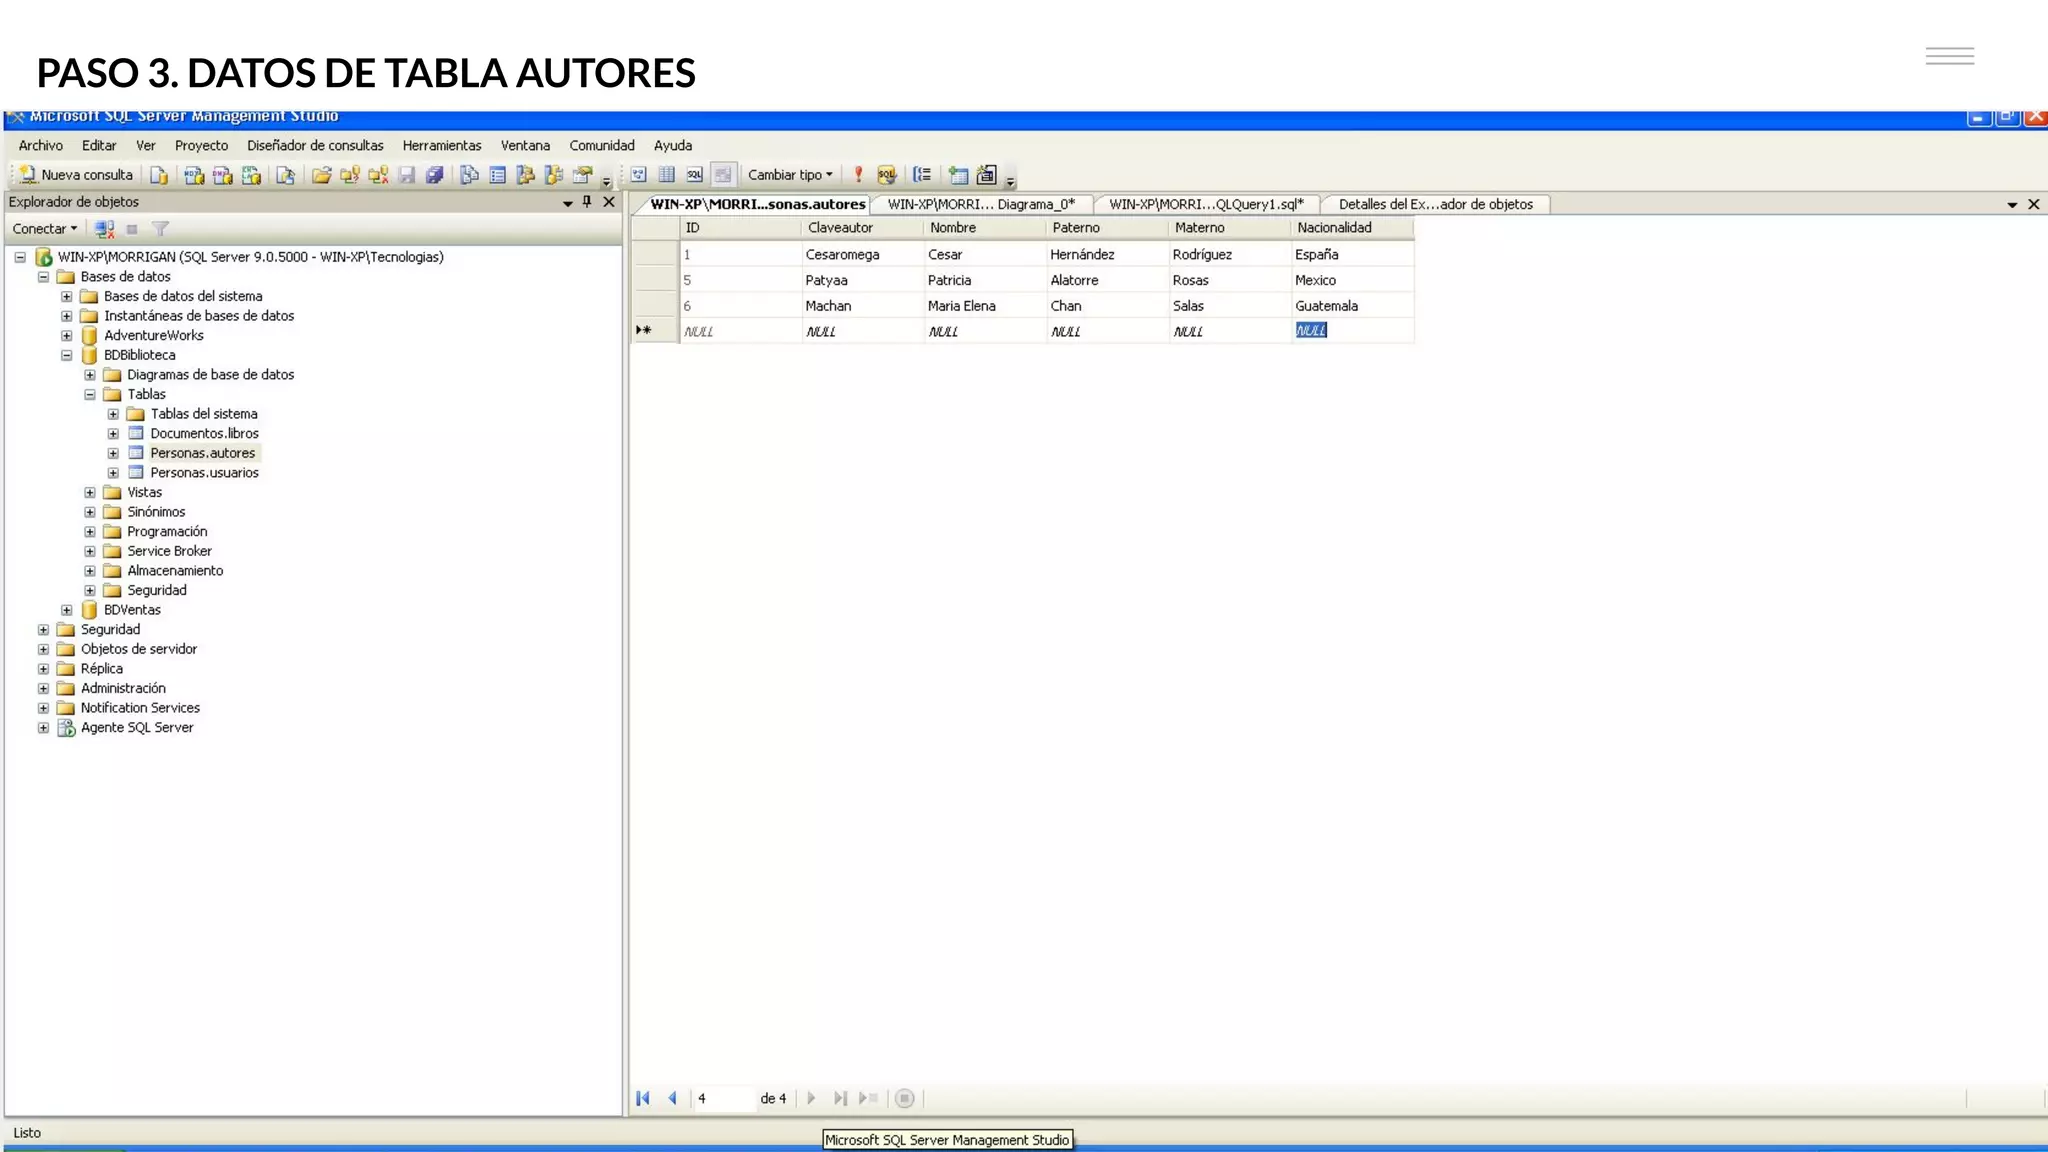
Task: Click the Nacionalidad column header
Action: [1352, 228]
